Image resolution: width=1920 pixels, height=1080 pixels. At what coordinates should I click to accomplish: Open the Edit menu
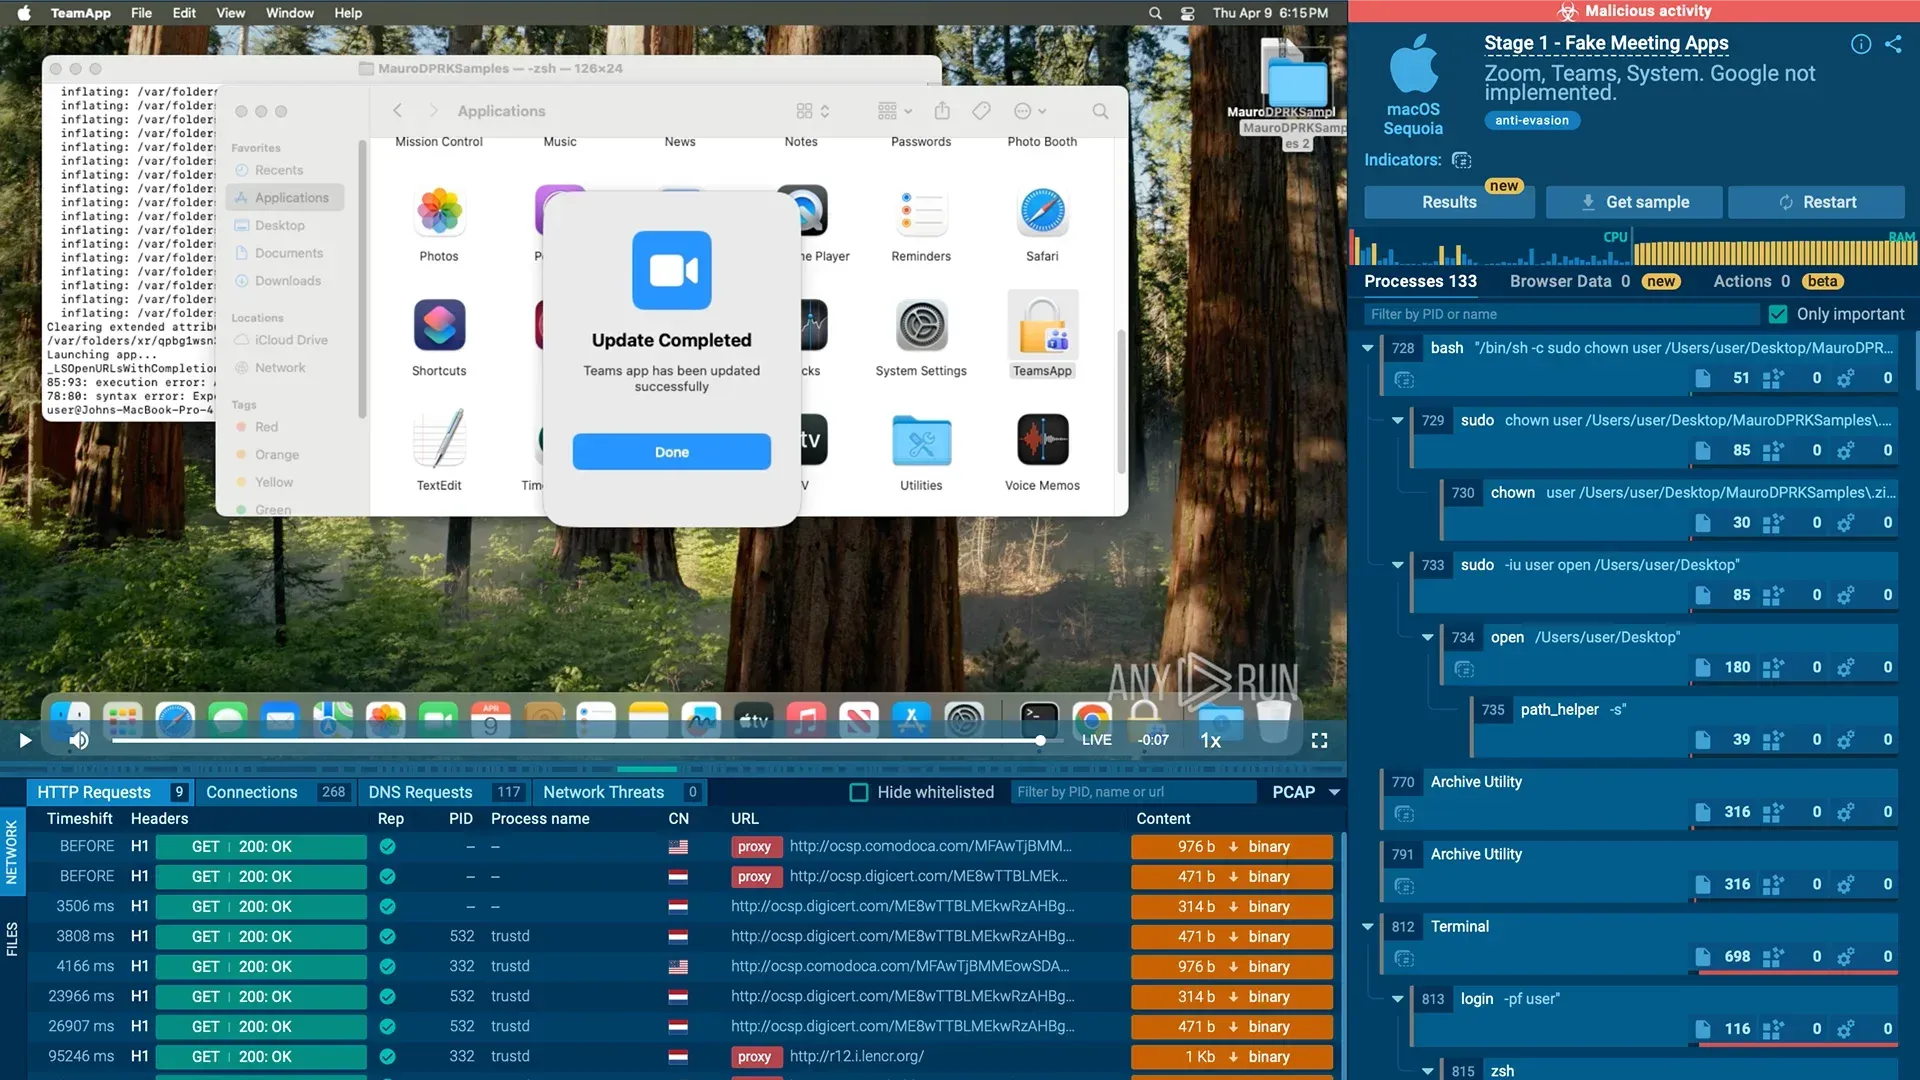(x=184, y=13)
